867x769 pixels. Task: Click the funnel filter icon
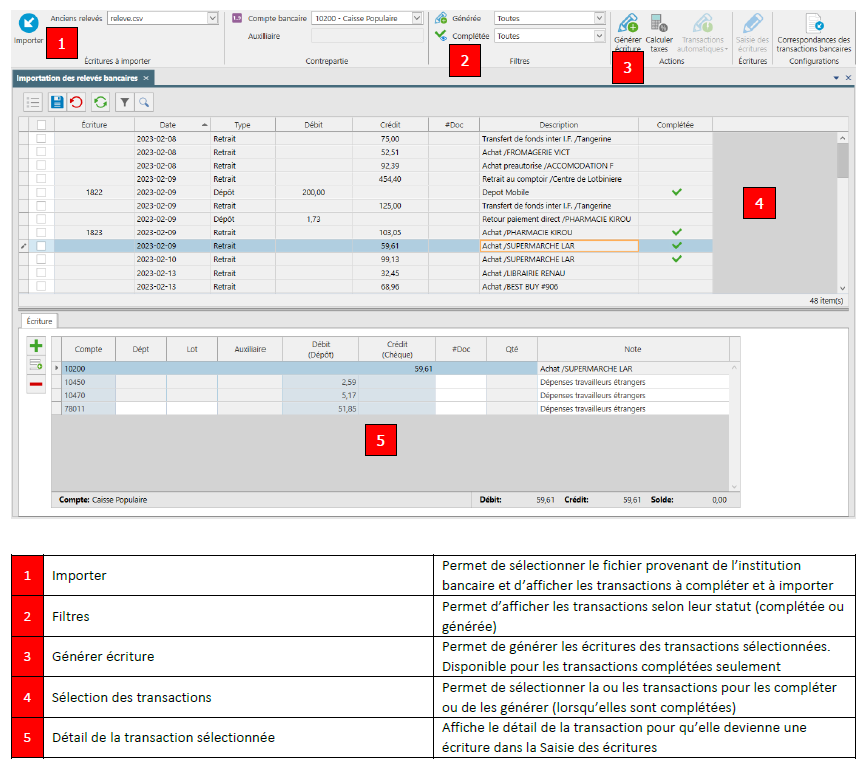tap(124, 102)
